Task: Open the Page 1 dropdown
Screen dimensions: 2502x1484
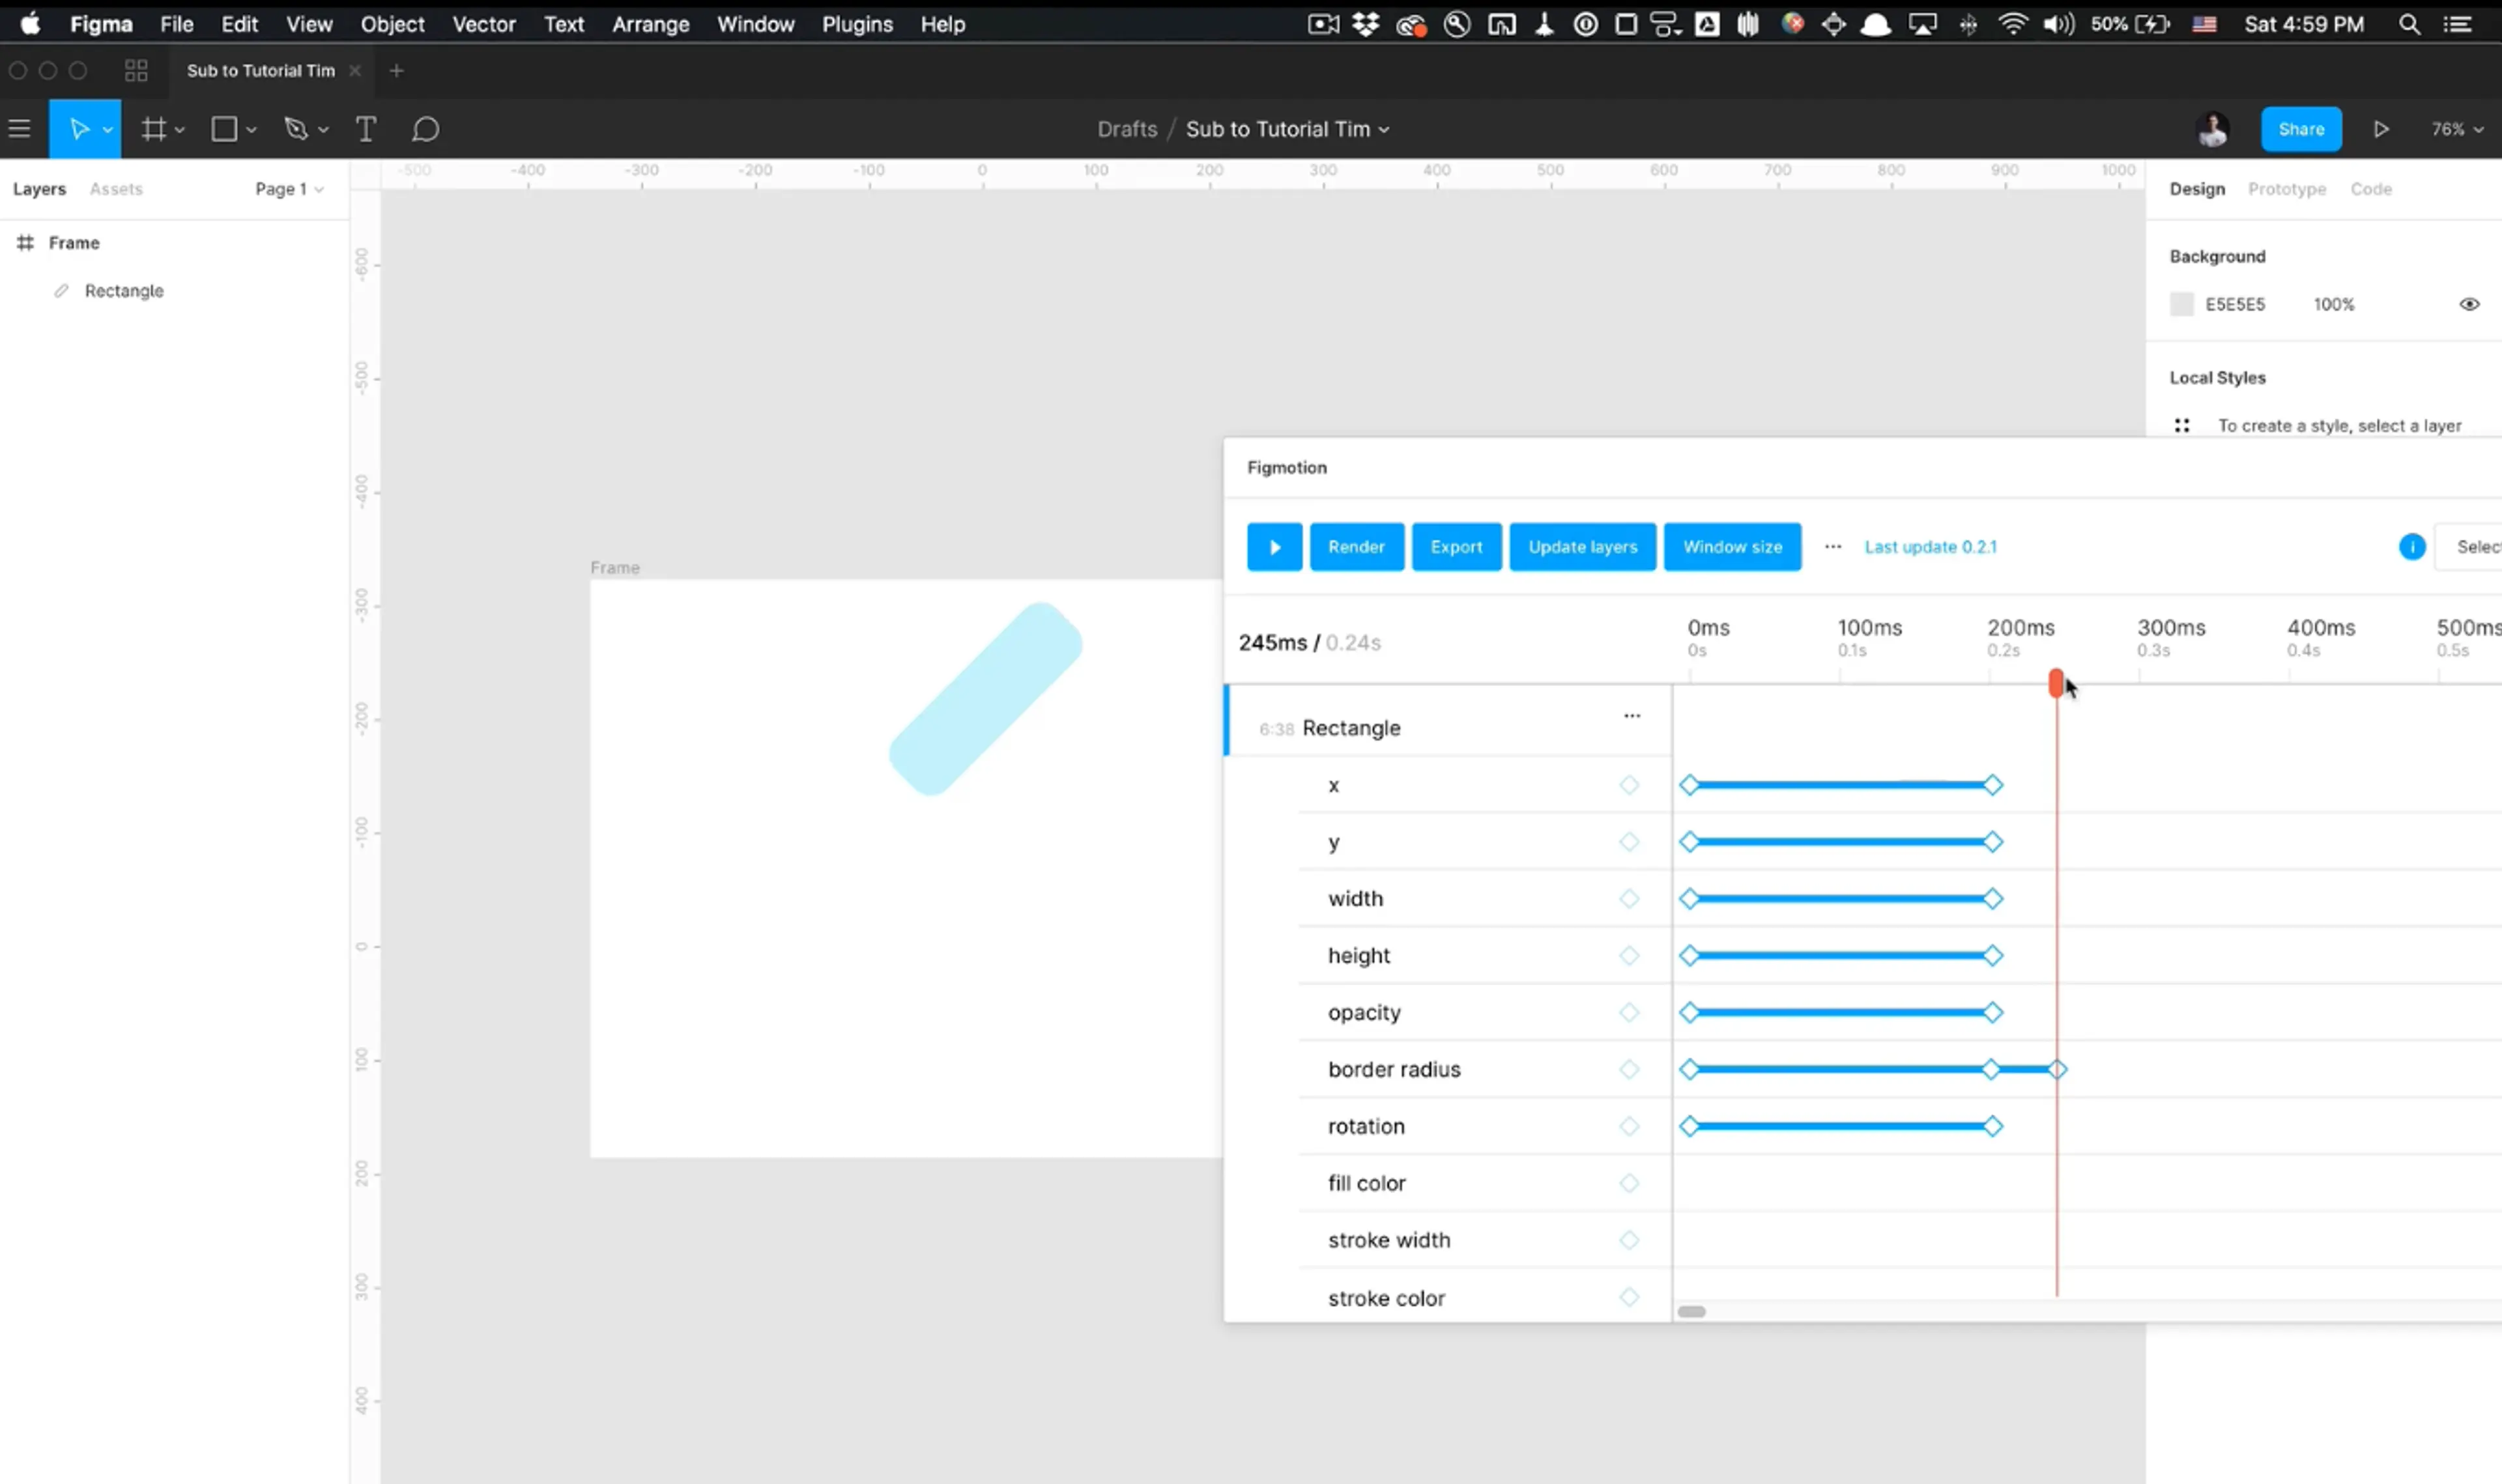Action: pyautogui.click(x=289, y=189)
